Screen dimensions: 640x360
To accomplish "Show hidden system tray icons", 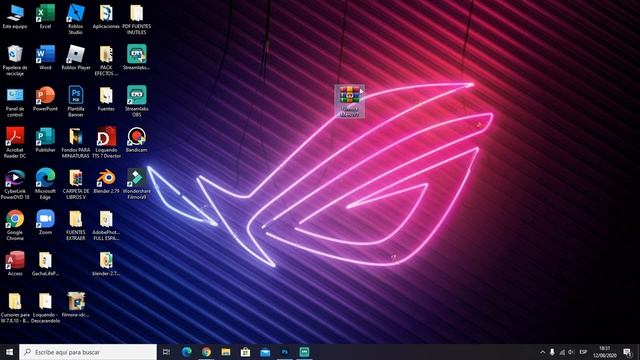I will (x=542, y=352).
